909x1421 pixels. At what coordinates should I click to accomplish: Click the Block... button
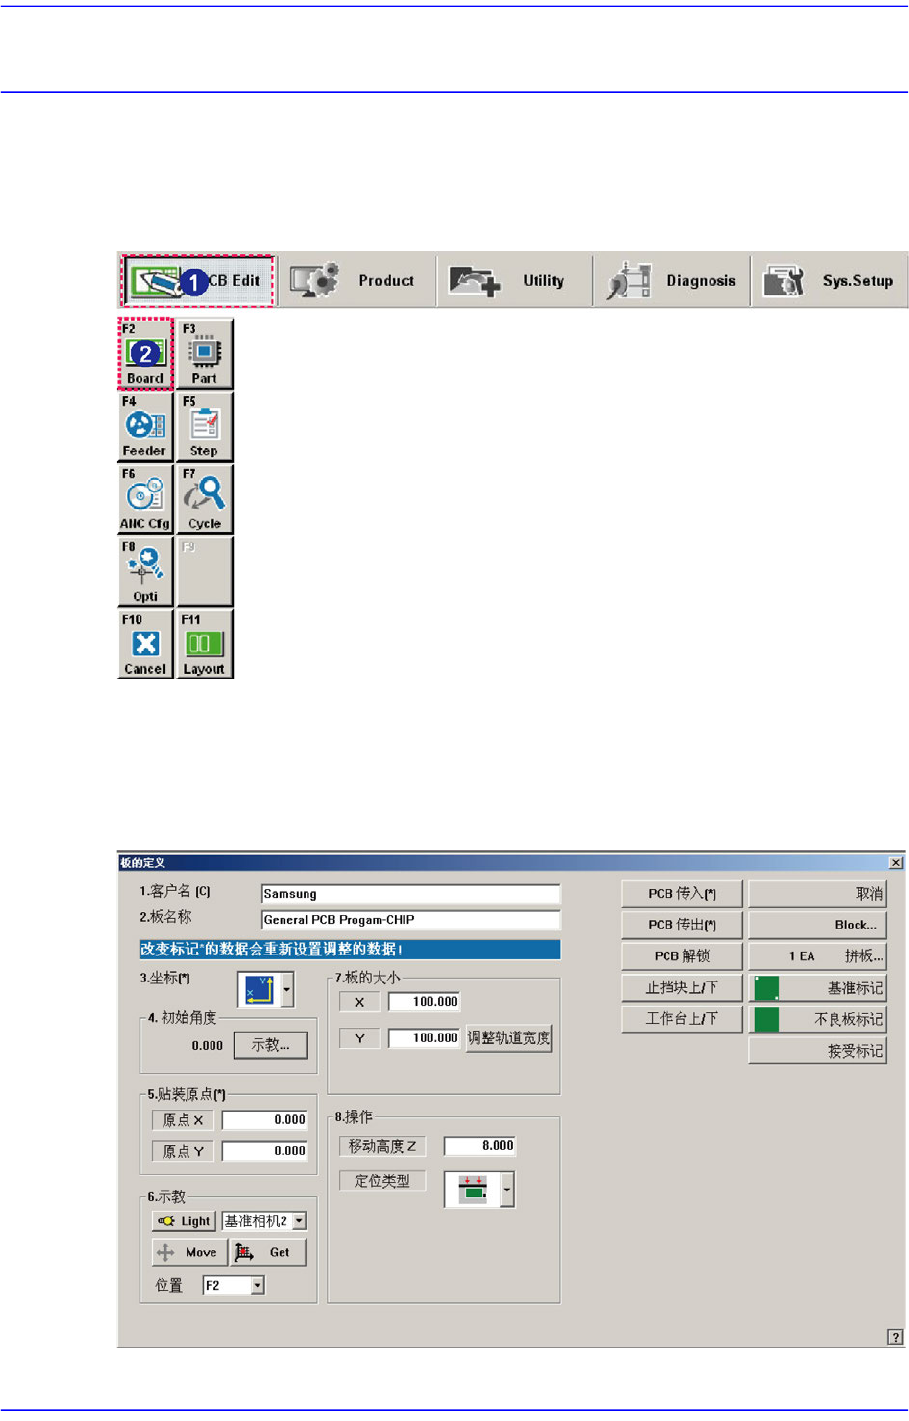[818, 925]
